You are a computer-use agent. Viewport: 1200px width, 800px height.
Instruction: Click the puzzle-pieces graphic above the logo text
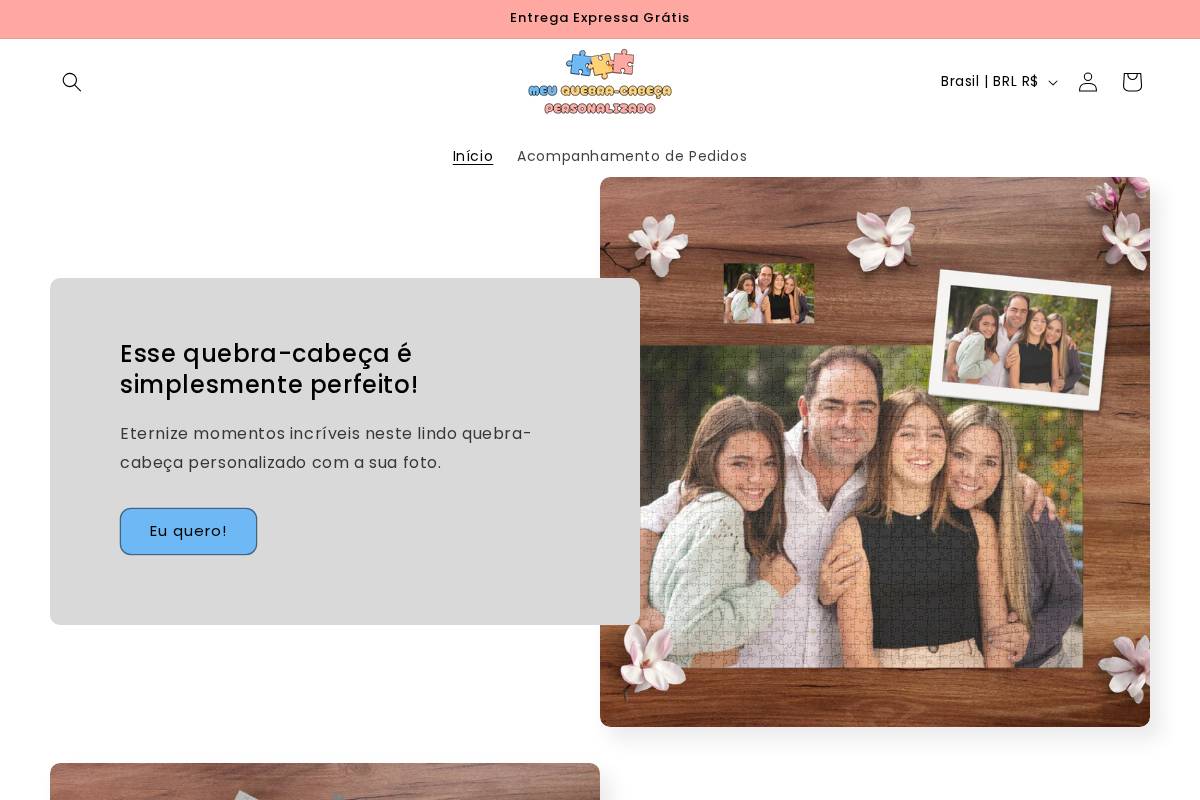coord(600,64)
